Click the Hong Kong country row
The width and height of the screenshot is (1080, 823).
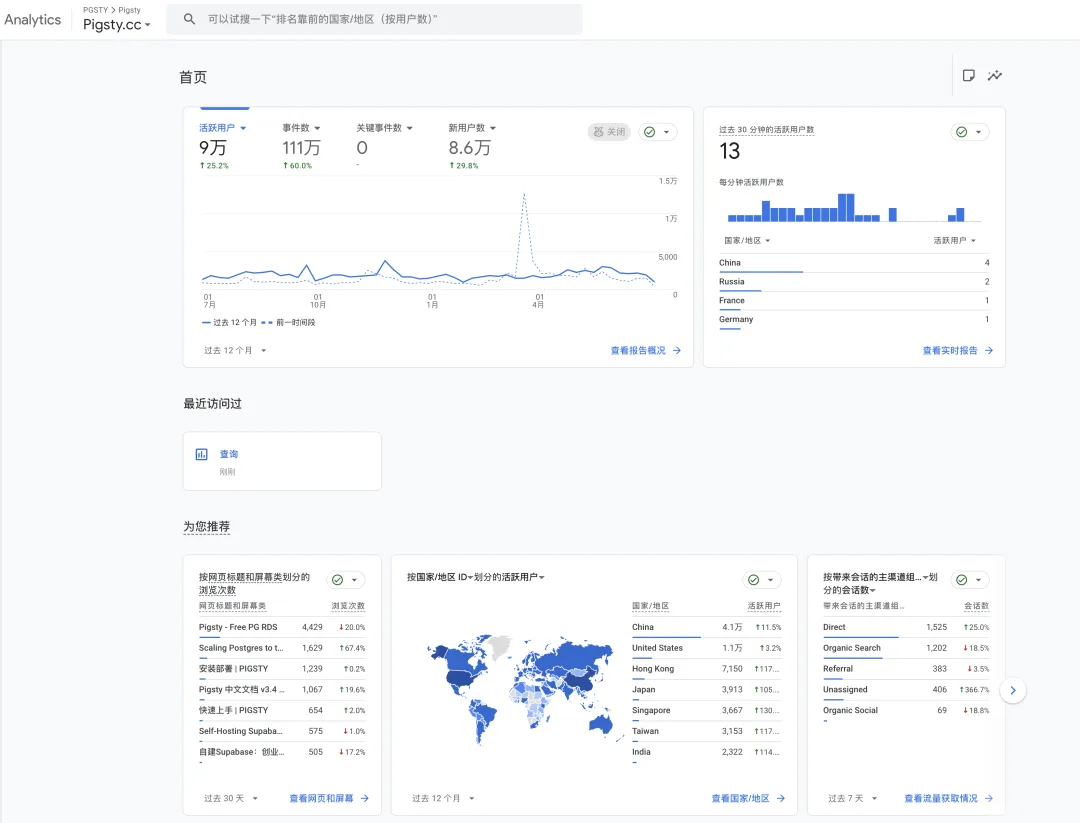(707, 669)
